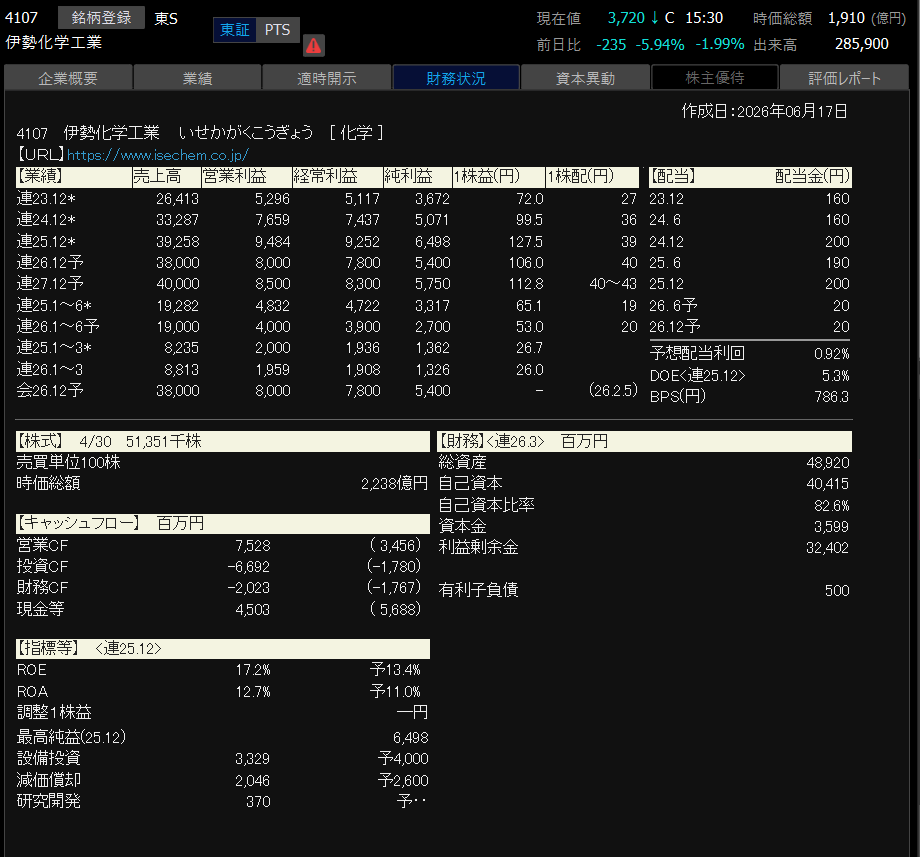This screenshot has width=920, height=857.
Task: Click the 連26.12予 row label
Action: click(x=50, y=263)
